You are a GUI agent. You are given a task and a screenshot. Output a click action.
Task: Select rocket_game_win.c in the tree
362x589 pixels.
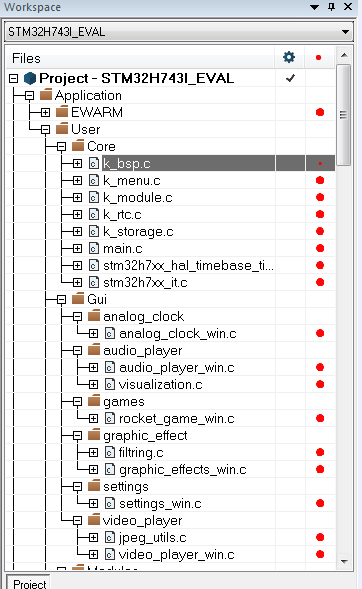(176, 418)
